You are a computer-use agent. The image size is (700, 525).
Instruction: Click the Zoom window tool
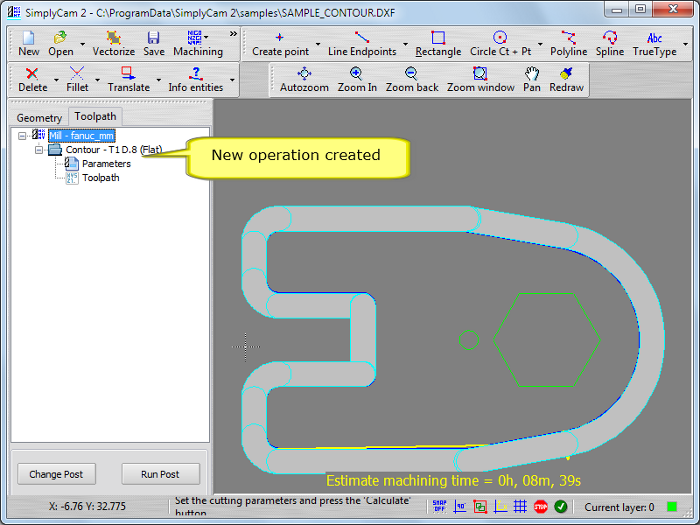click(480, 79)
